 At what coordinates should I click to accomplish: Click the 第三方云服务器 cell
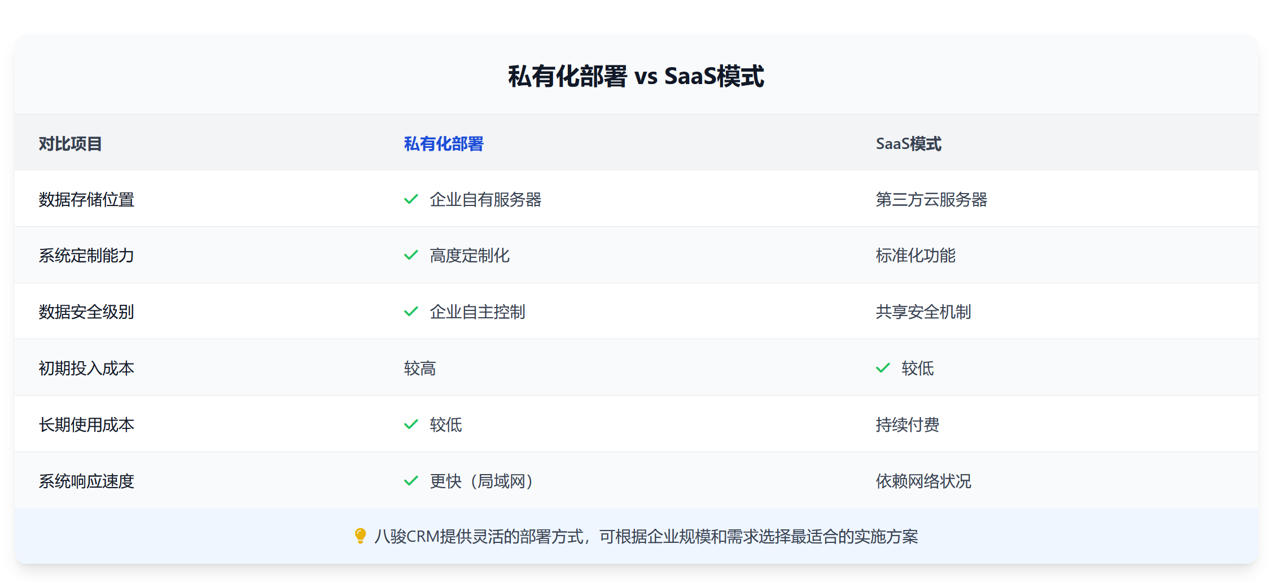click(x=931, y=200)
